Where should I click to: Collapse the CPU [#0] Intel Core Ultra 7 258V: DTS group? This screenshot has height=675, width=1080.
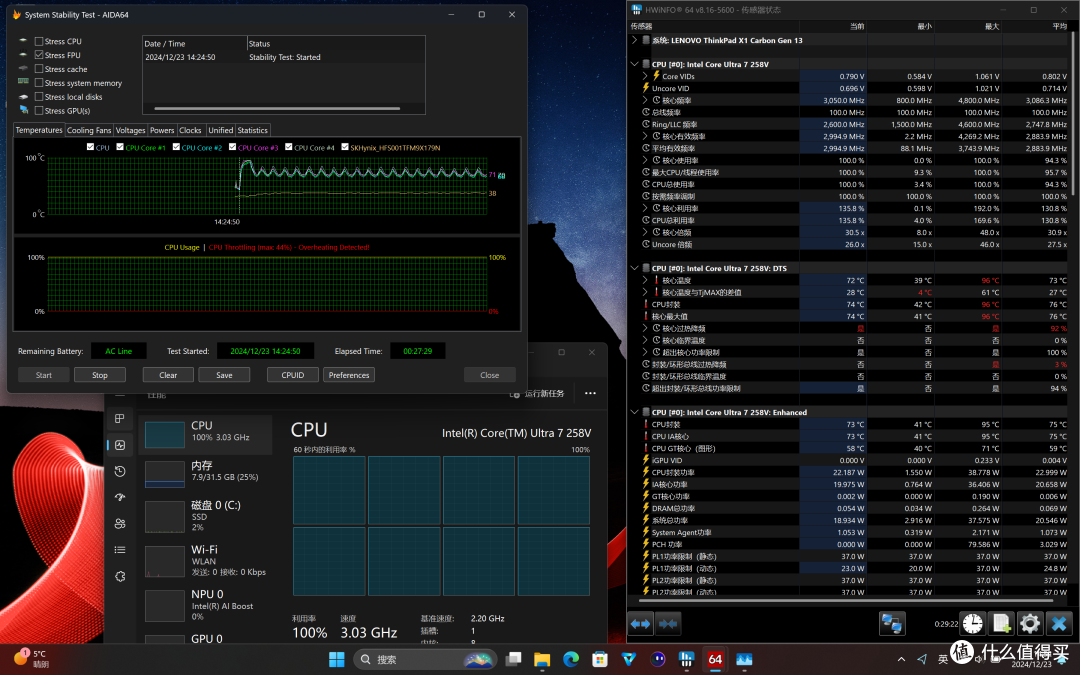pos(635,268)
